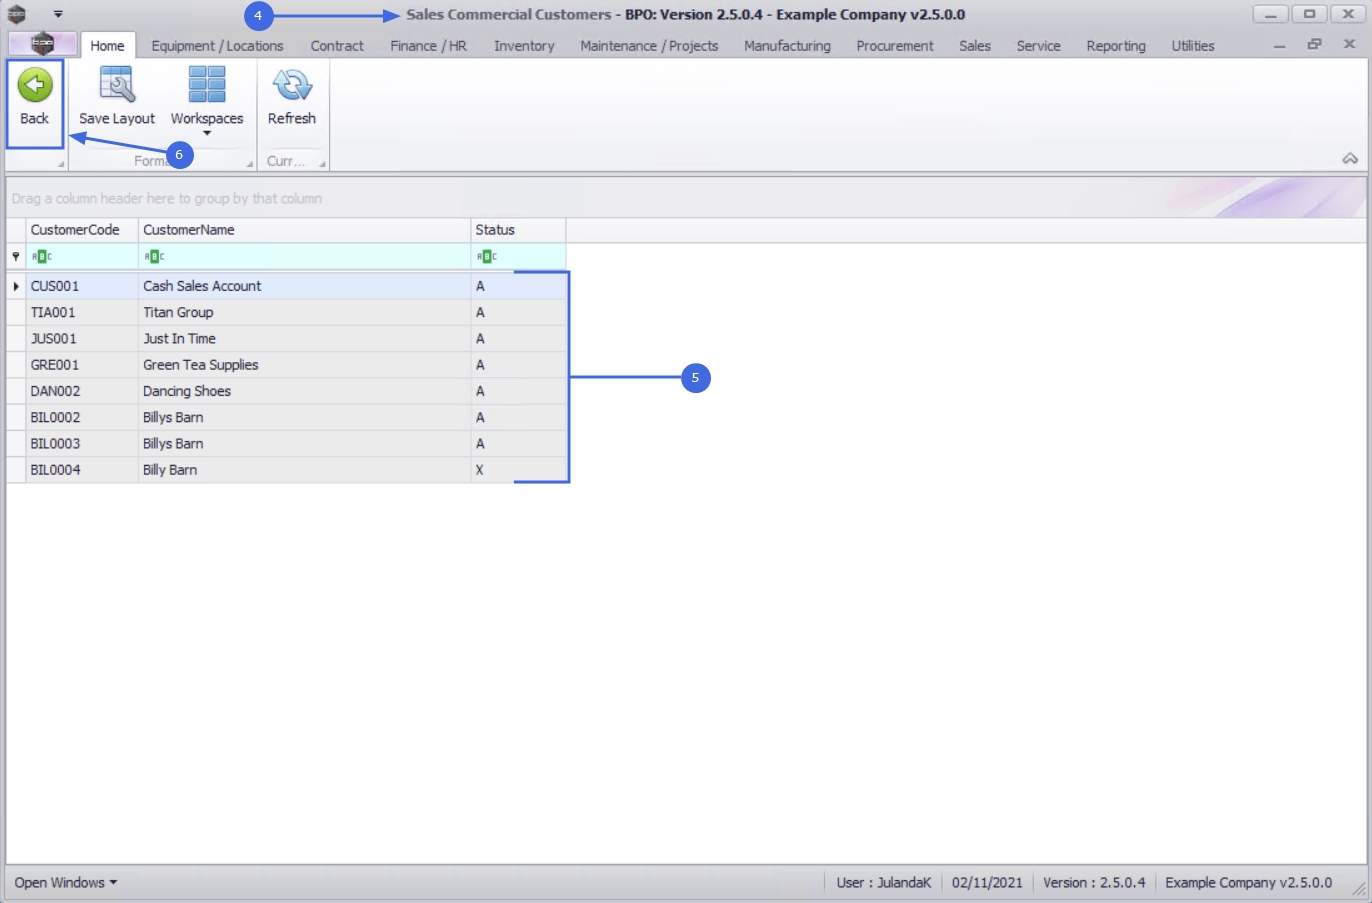
Task: Click the 02/11/2021 date in status bar
Action: (x=987, y=882)
